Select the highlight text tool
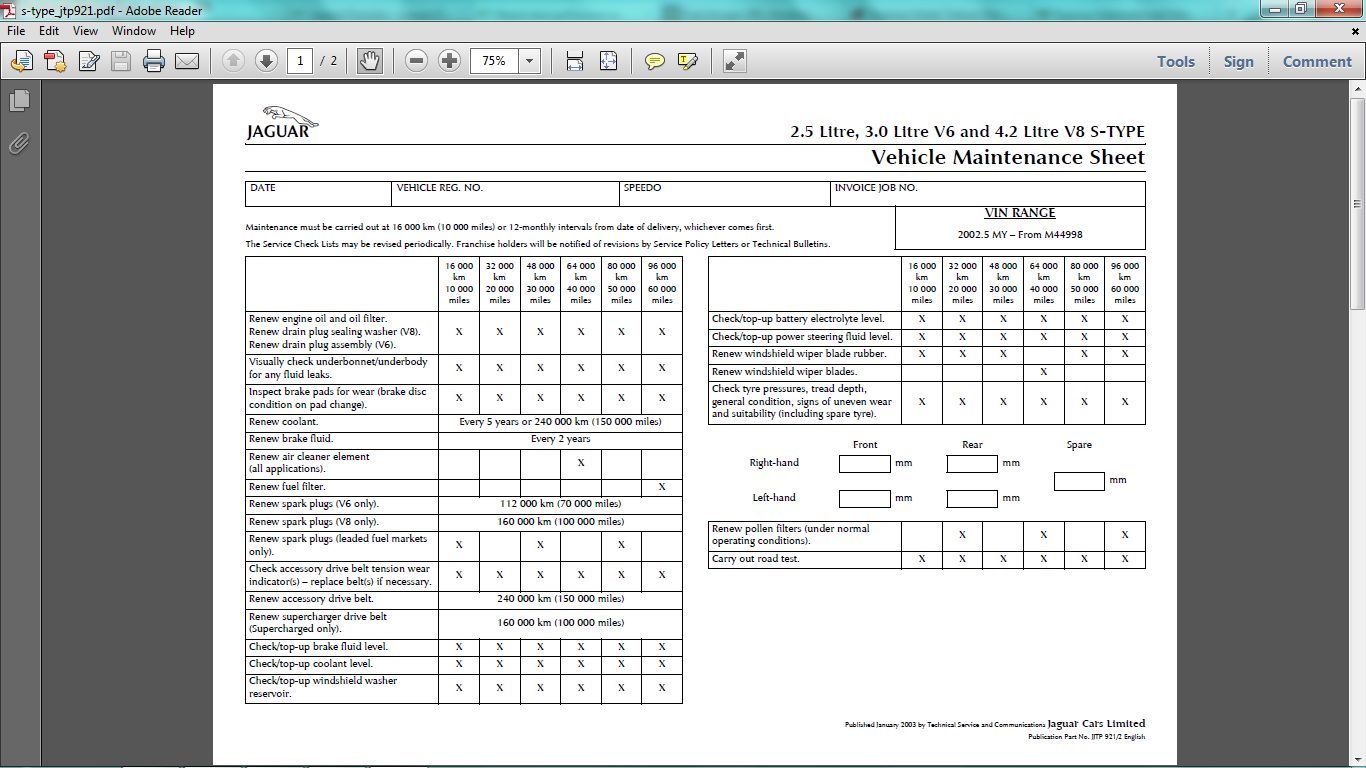The image size is (1366, 768). [687, 61]
